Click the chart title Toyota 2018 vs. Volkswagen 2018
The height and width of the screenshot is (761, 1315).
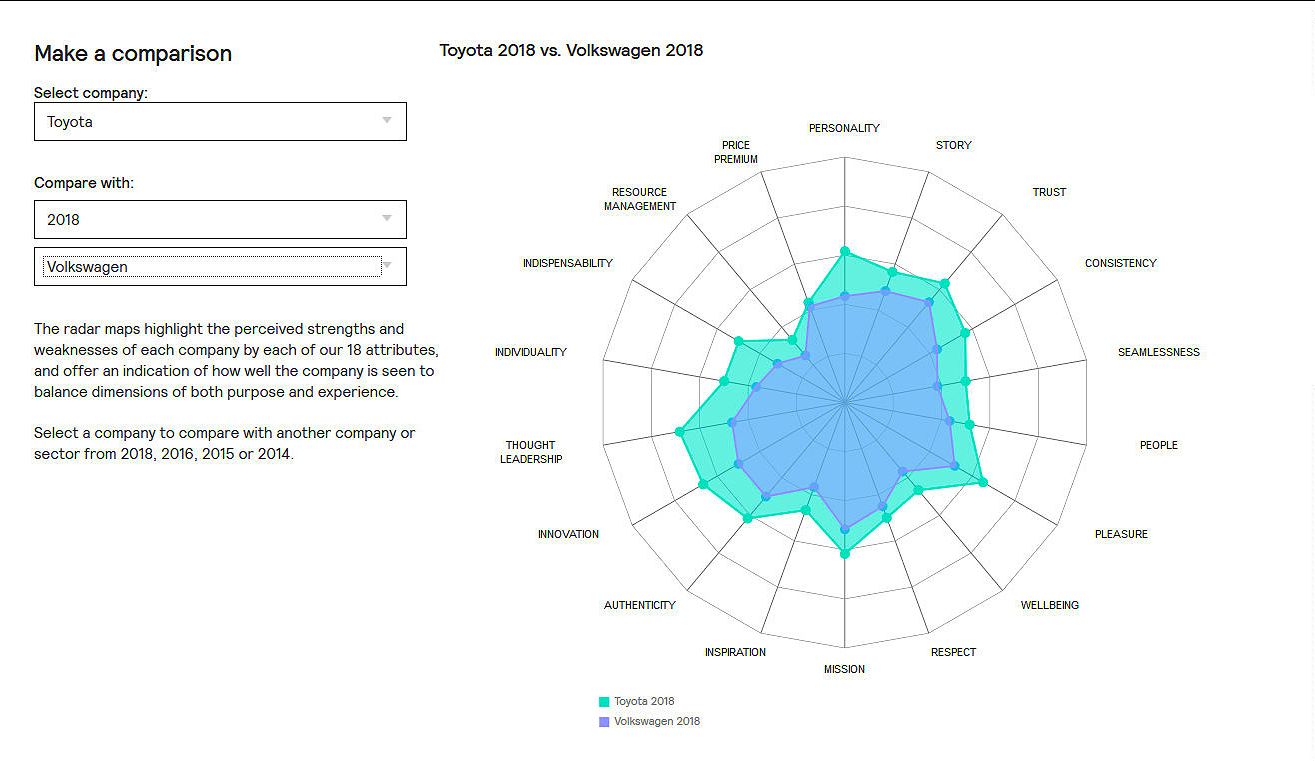tap(571, 50)
